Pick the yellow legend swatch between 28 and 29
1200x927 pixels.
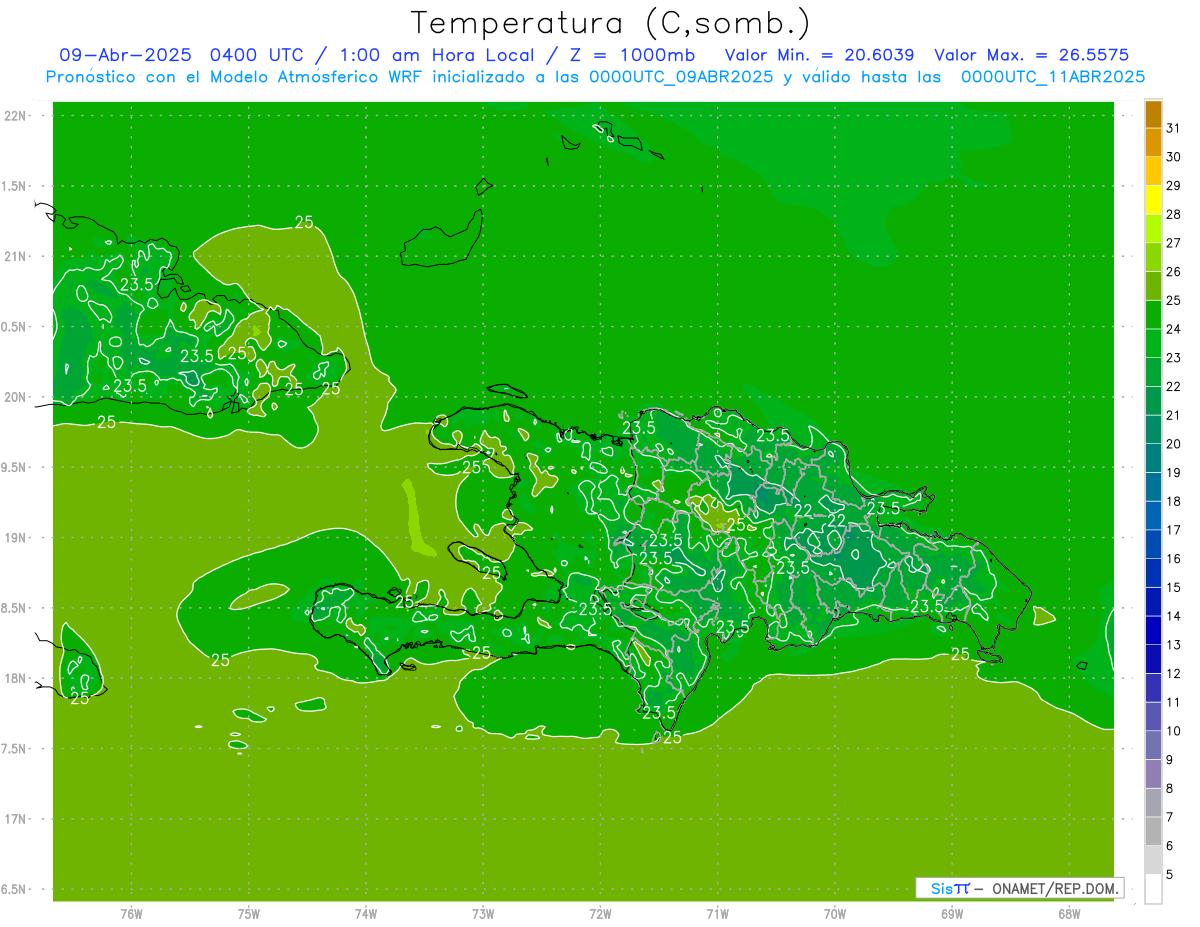(1153, 200)
